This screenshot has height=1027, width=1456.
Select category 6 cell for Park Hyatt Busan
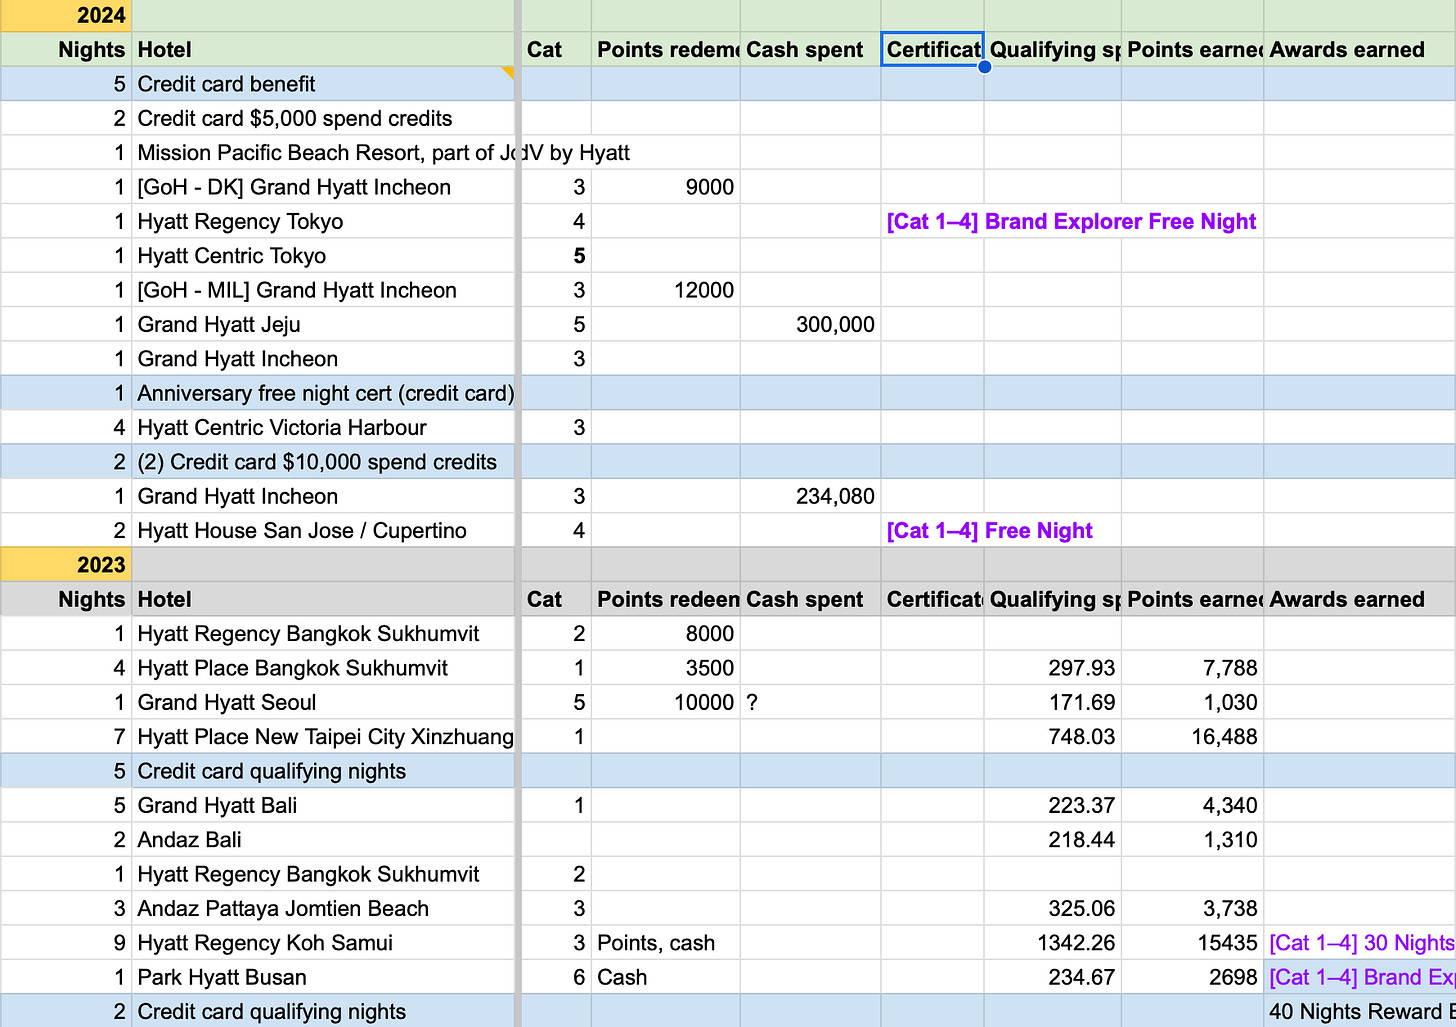tap(556, 977)
